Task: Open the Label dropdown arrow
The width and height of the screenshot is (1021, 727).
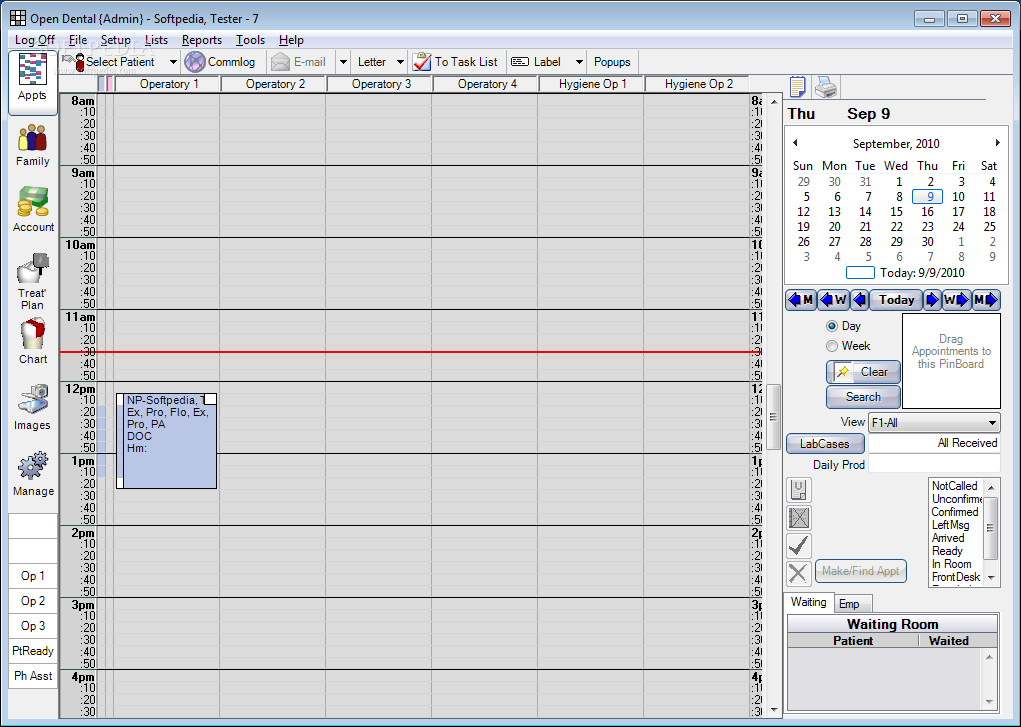Action: tap(579, 62)
